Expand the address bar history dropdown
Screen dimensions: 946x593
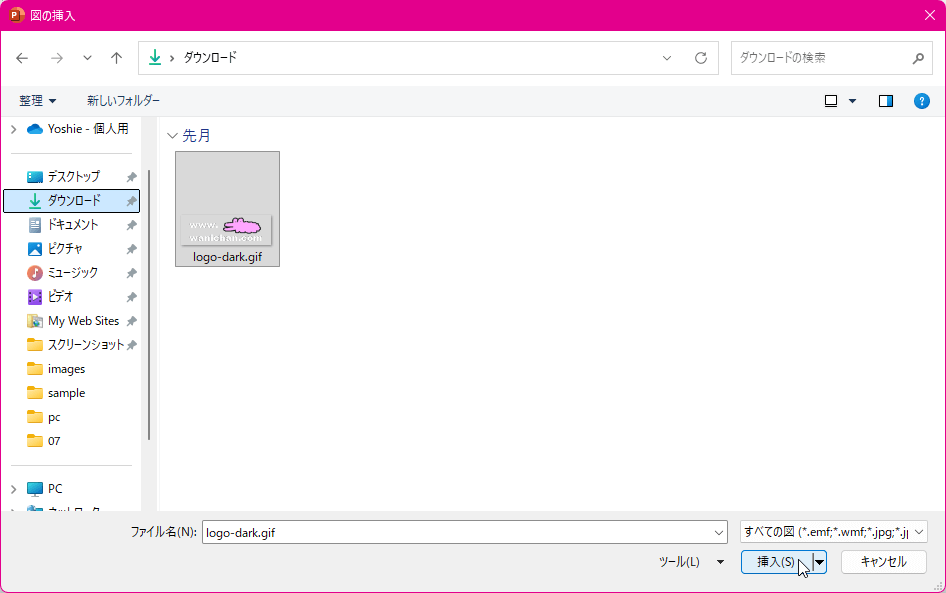(x=667, y=58)
